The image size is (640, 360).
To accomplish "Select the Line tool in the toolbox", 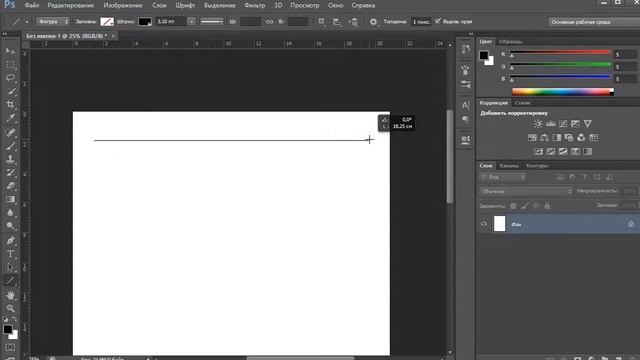I will tap(11, 280).
